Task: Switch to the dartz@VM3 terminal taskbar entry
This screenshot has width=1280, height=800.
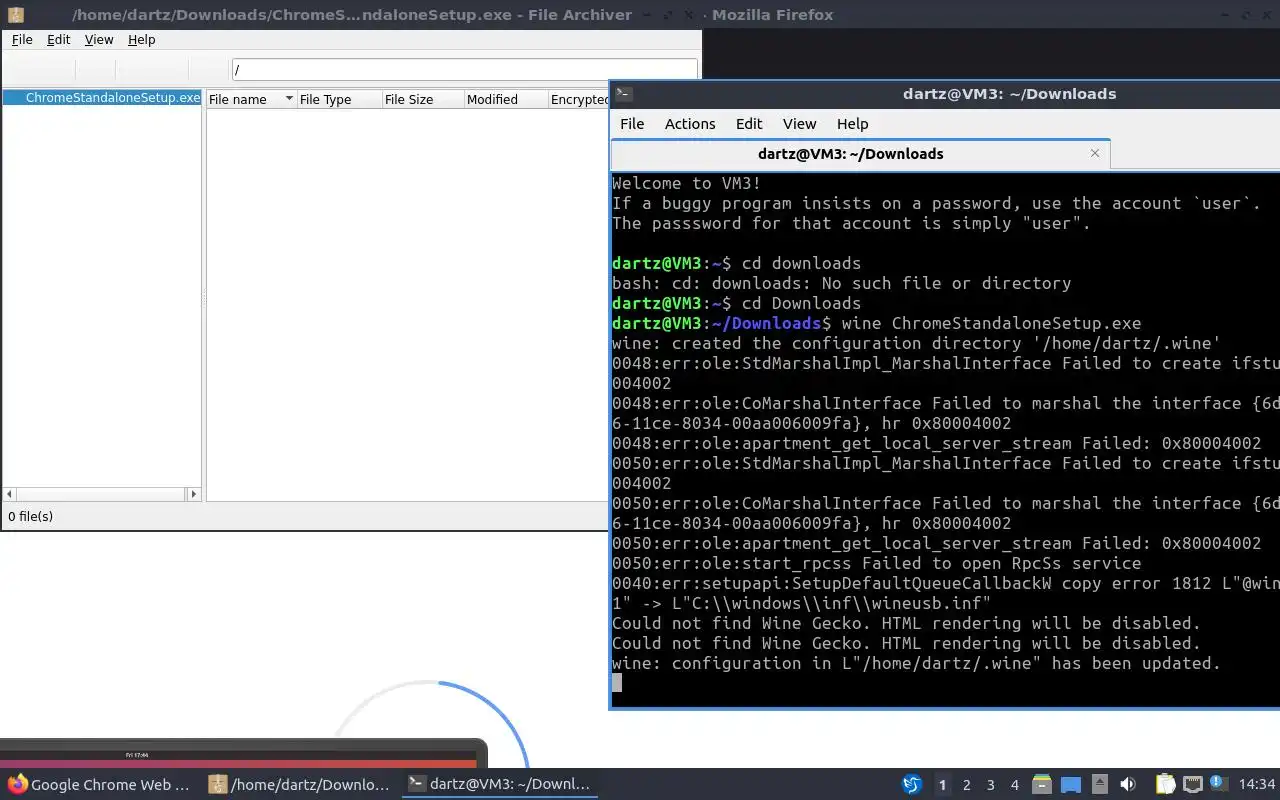Action: pos(500,784)
